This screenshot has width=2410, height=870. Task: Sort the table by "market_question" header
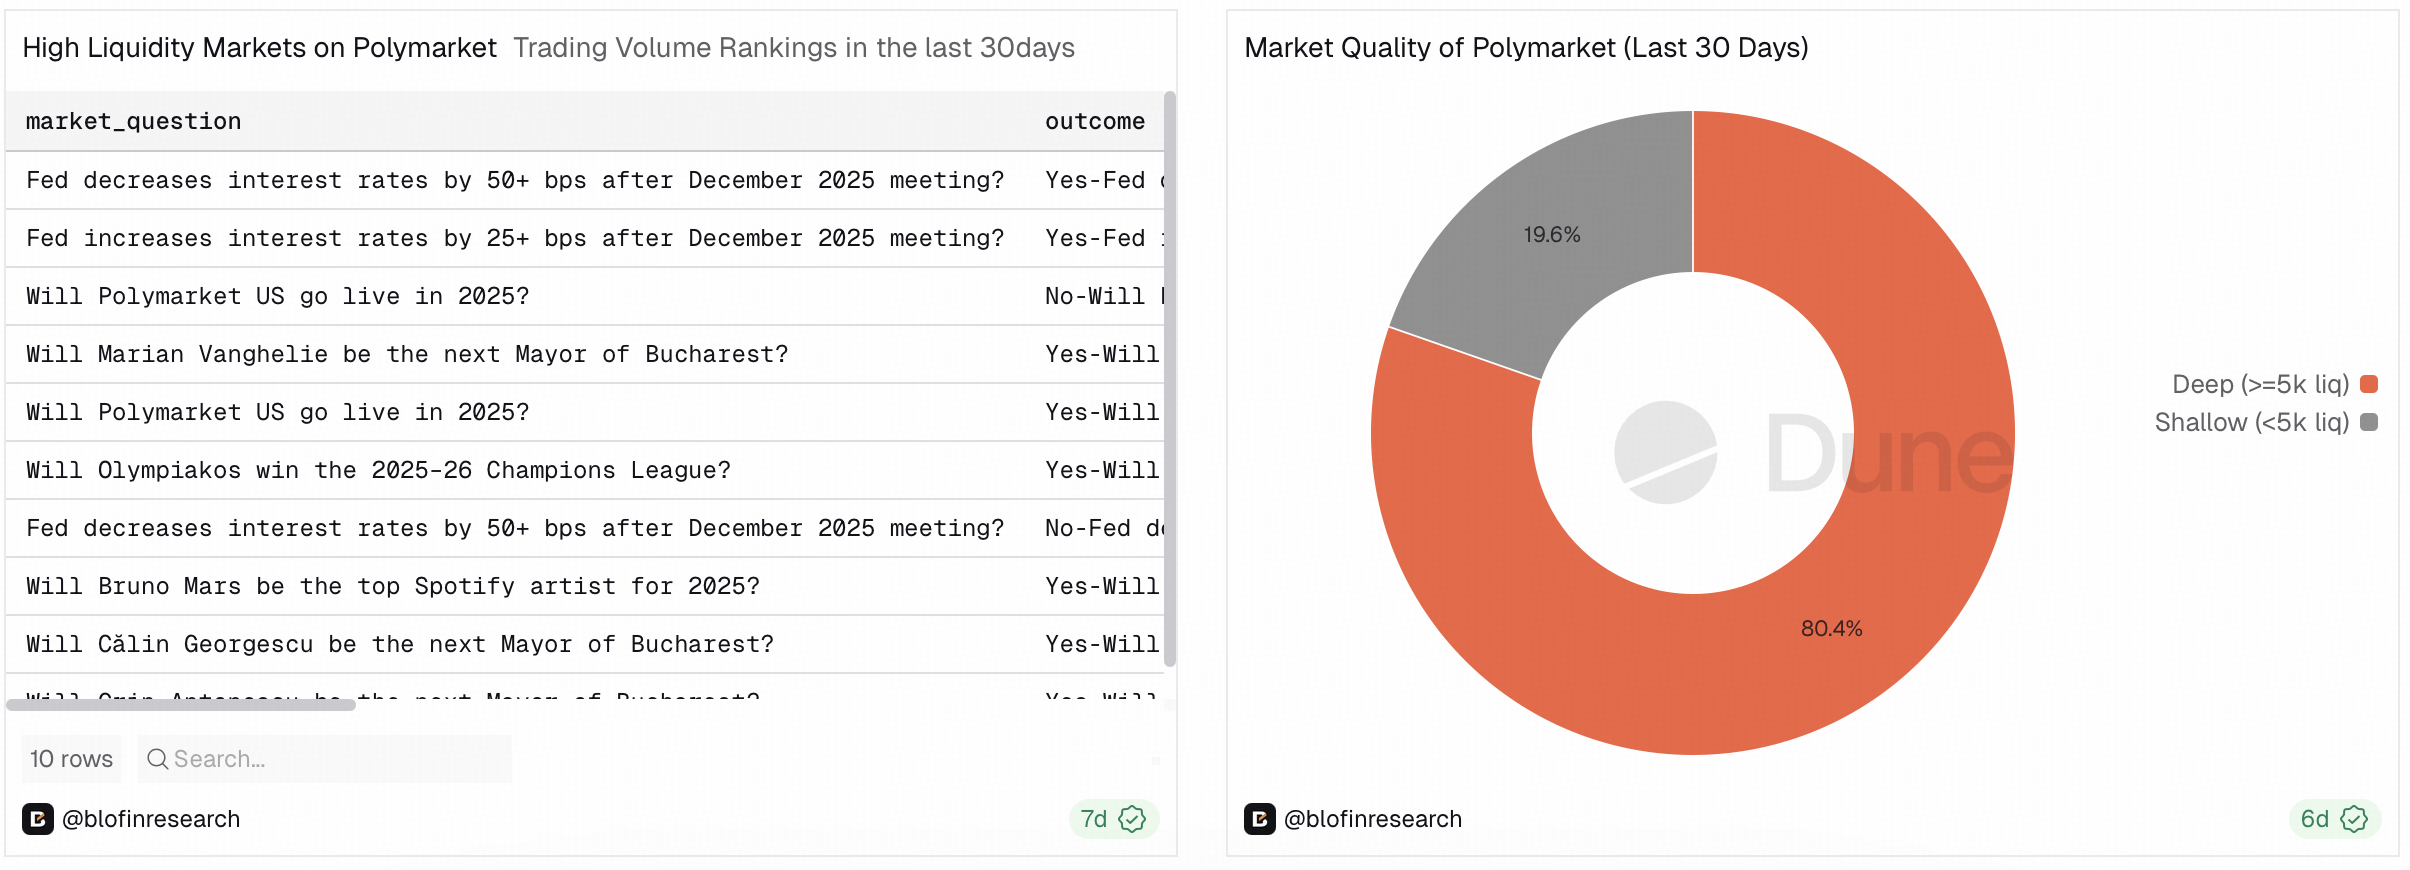[133, 121]
